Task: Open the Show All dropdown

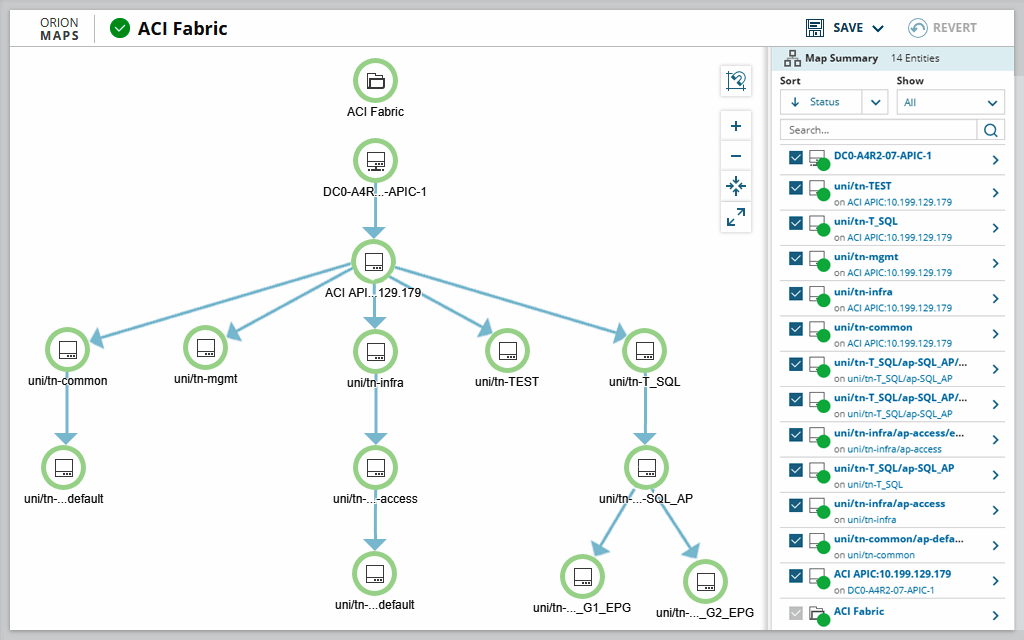Action: click(x=950, y=101)
